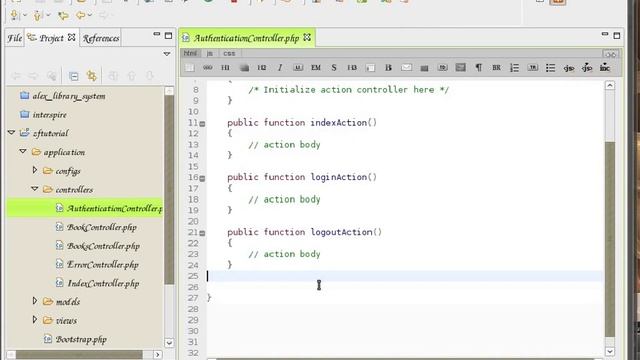Collapse the controllers folder
This screenshot has width=640, height=360.
tap(35, 189)
